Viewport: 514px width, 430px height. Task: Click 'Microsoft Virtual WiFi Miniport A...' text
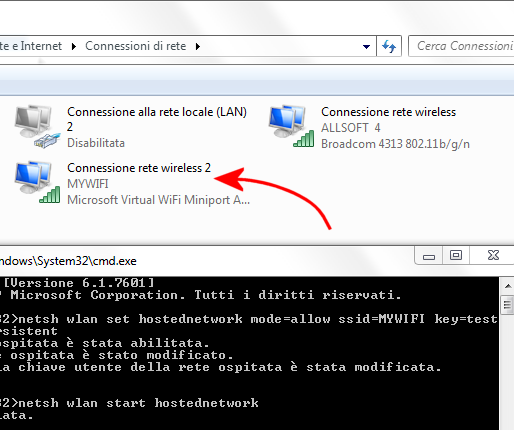point(158,200)
